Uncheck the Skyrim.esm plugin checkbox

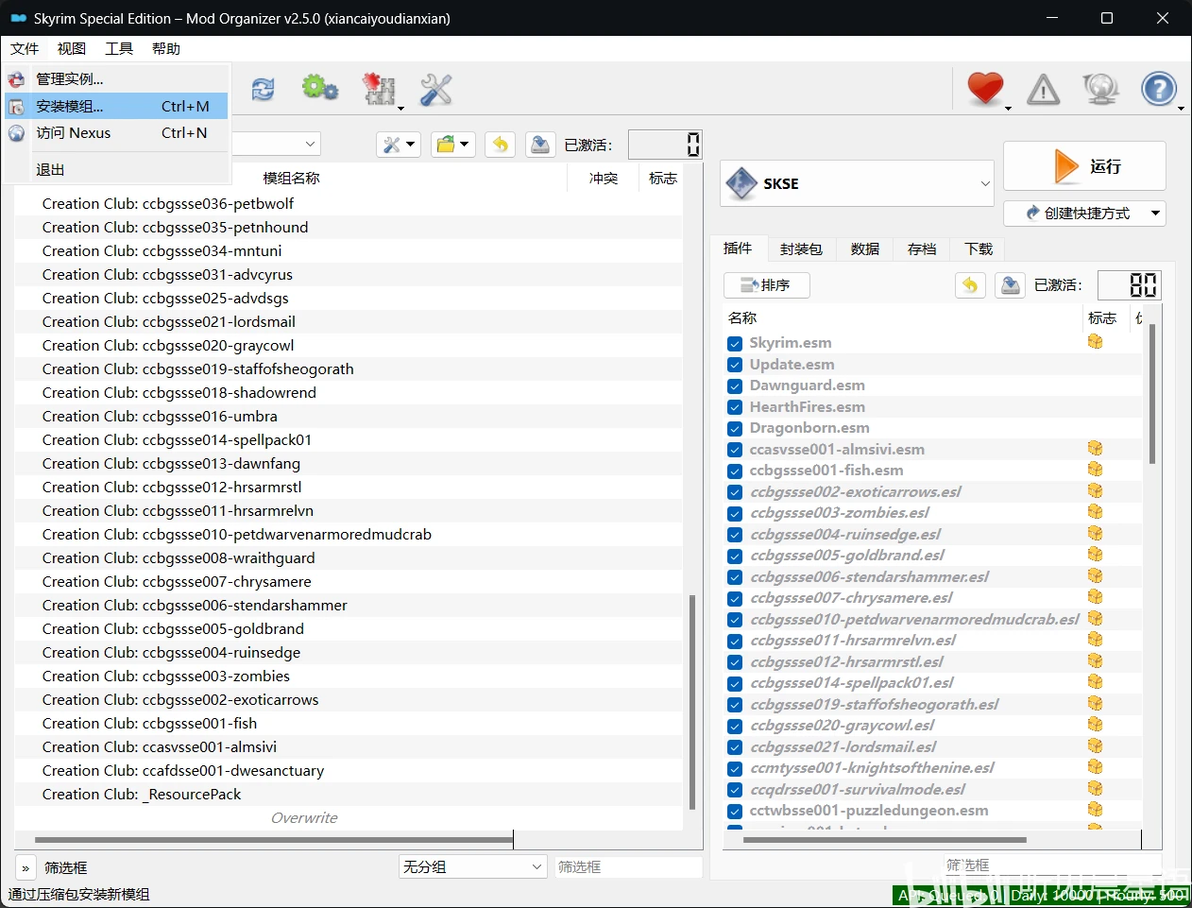click(x=734, y=344)
